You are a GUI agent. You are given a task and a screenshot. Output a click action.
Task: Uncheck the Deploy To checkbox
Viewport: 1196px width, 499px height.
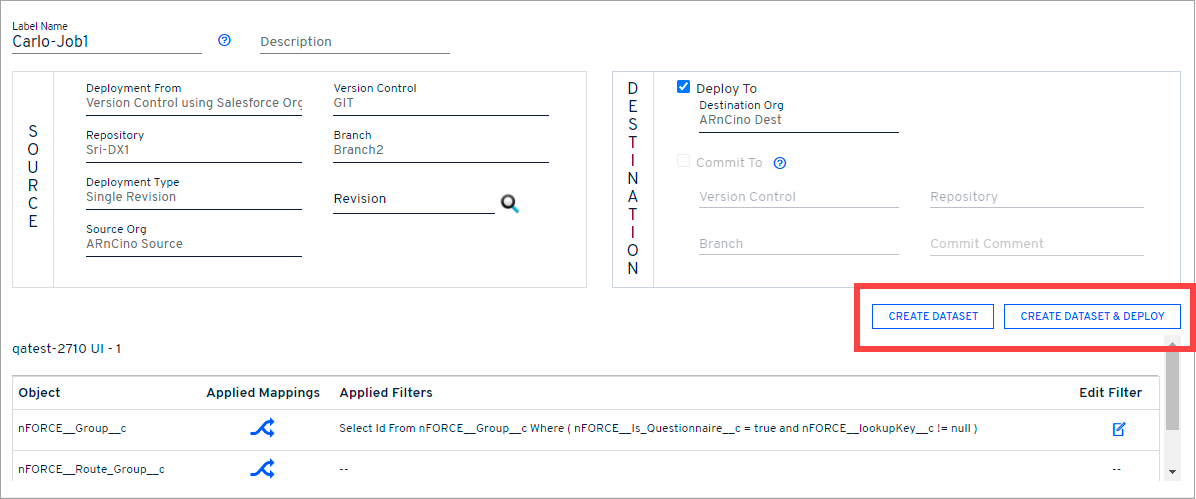coord(684,87)
